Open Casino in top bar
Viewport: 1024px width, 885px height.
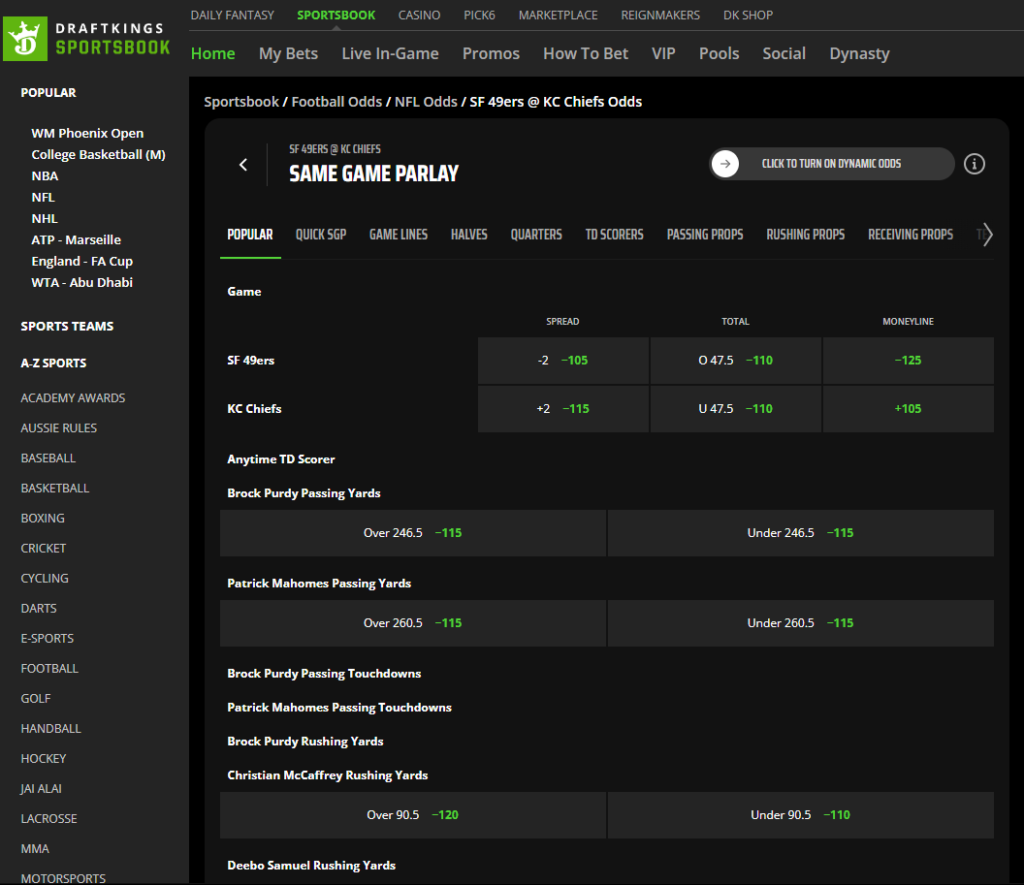(x=419, y=15)
